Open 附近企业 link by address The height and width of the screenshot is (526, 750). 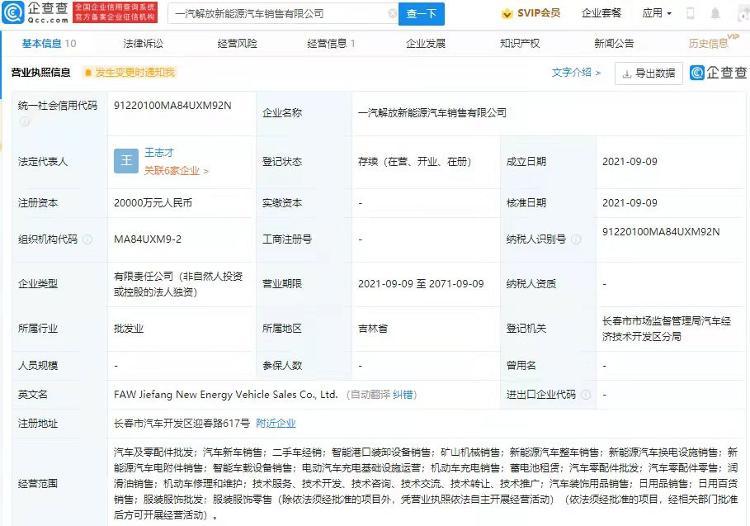[276, 424]
